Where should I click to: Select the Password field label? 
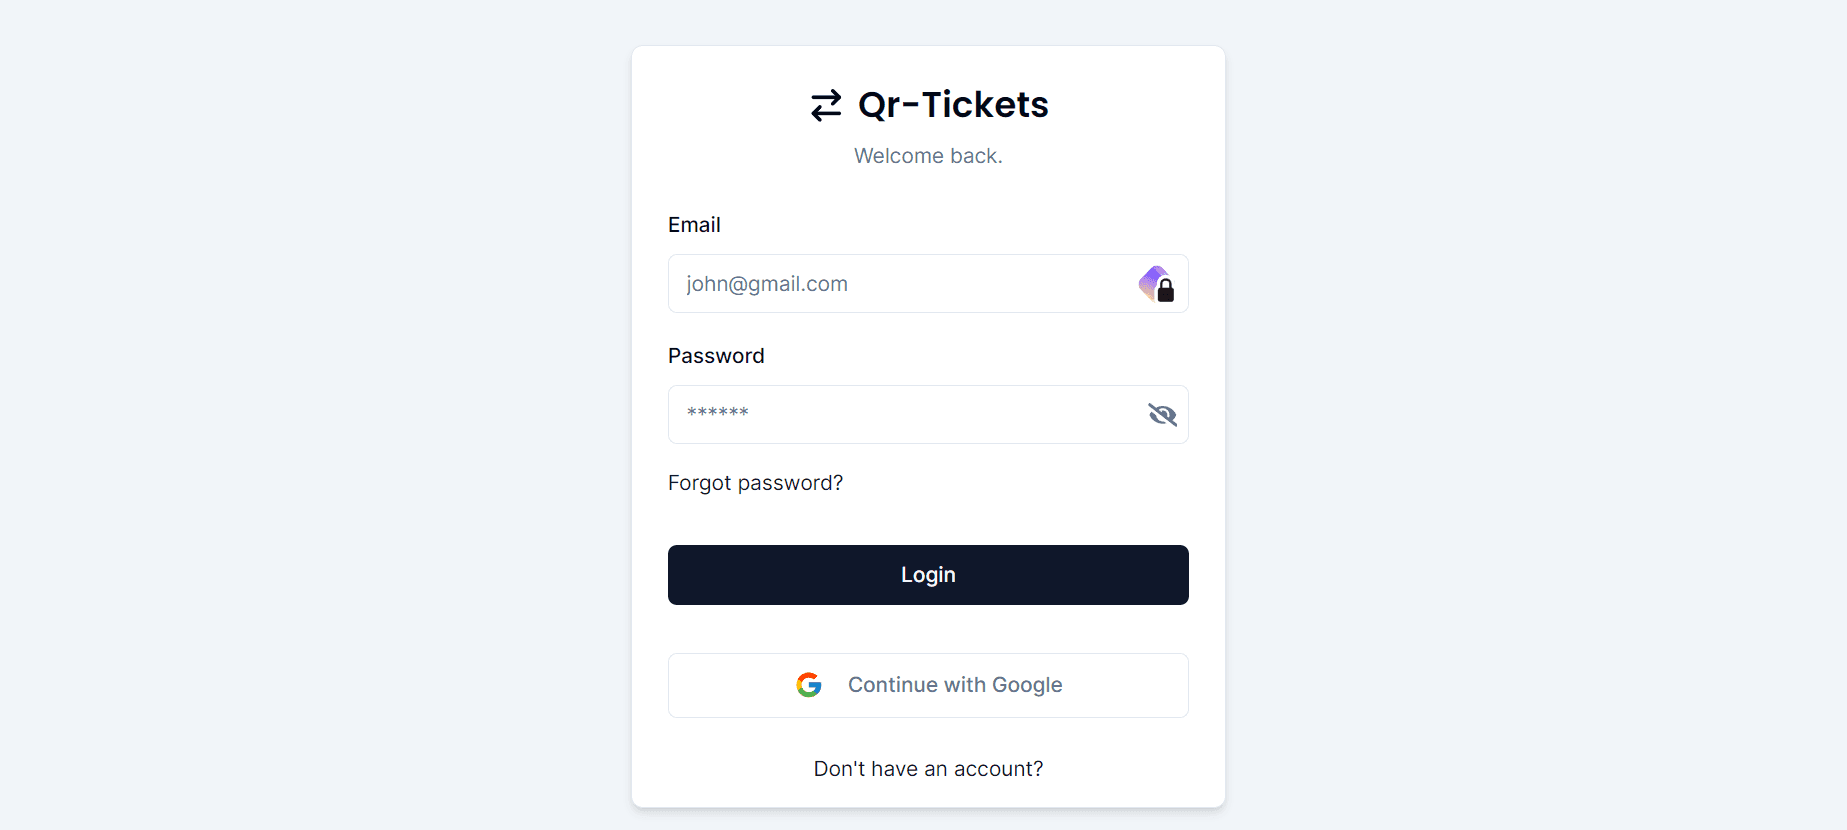point(716,356)
